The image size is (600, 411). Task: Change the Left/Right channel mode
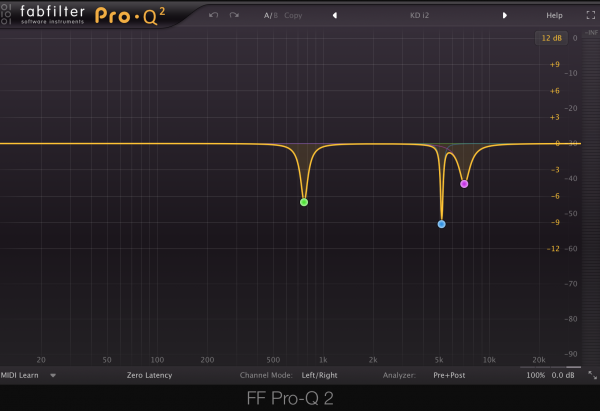tap(320, 375)
